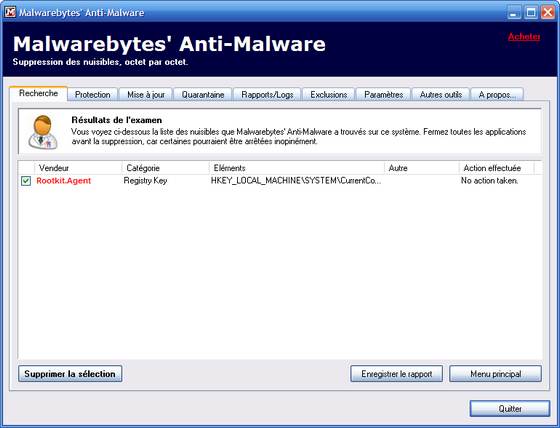Image resolution: width=560 pixels, height=428 pixels.
Task: Sort by the Catégorie column header
Action: click(x=165, y=168)
